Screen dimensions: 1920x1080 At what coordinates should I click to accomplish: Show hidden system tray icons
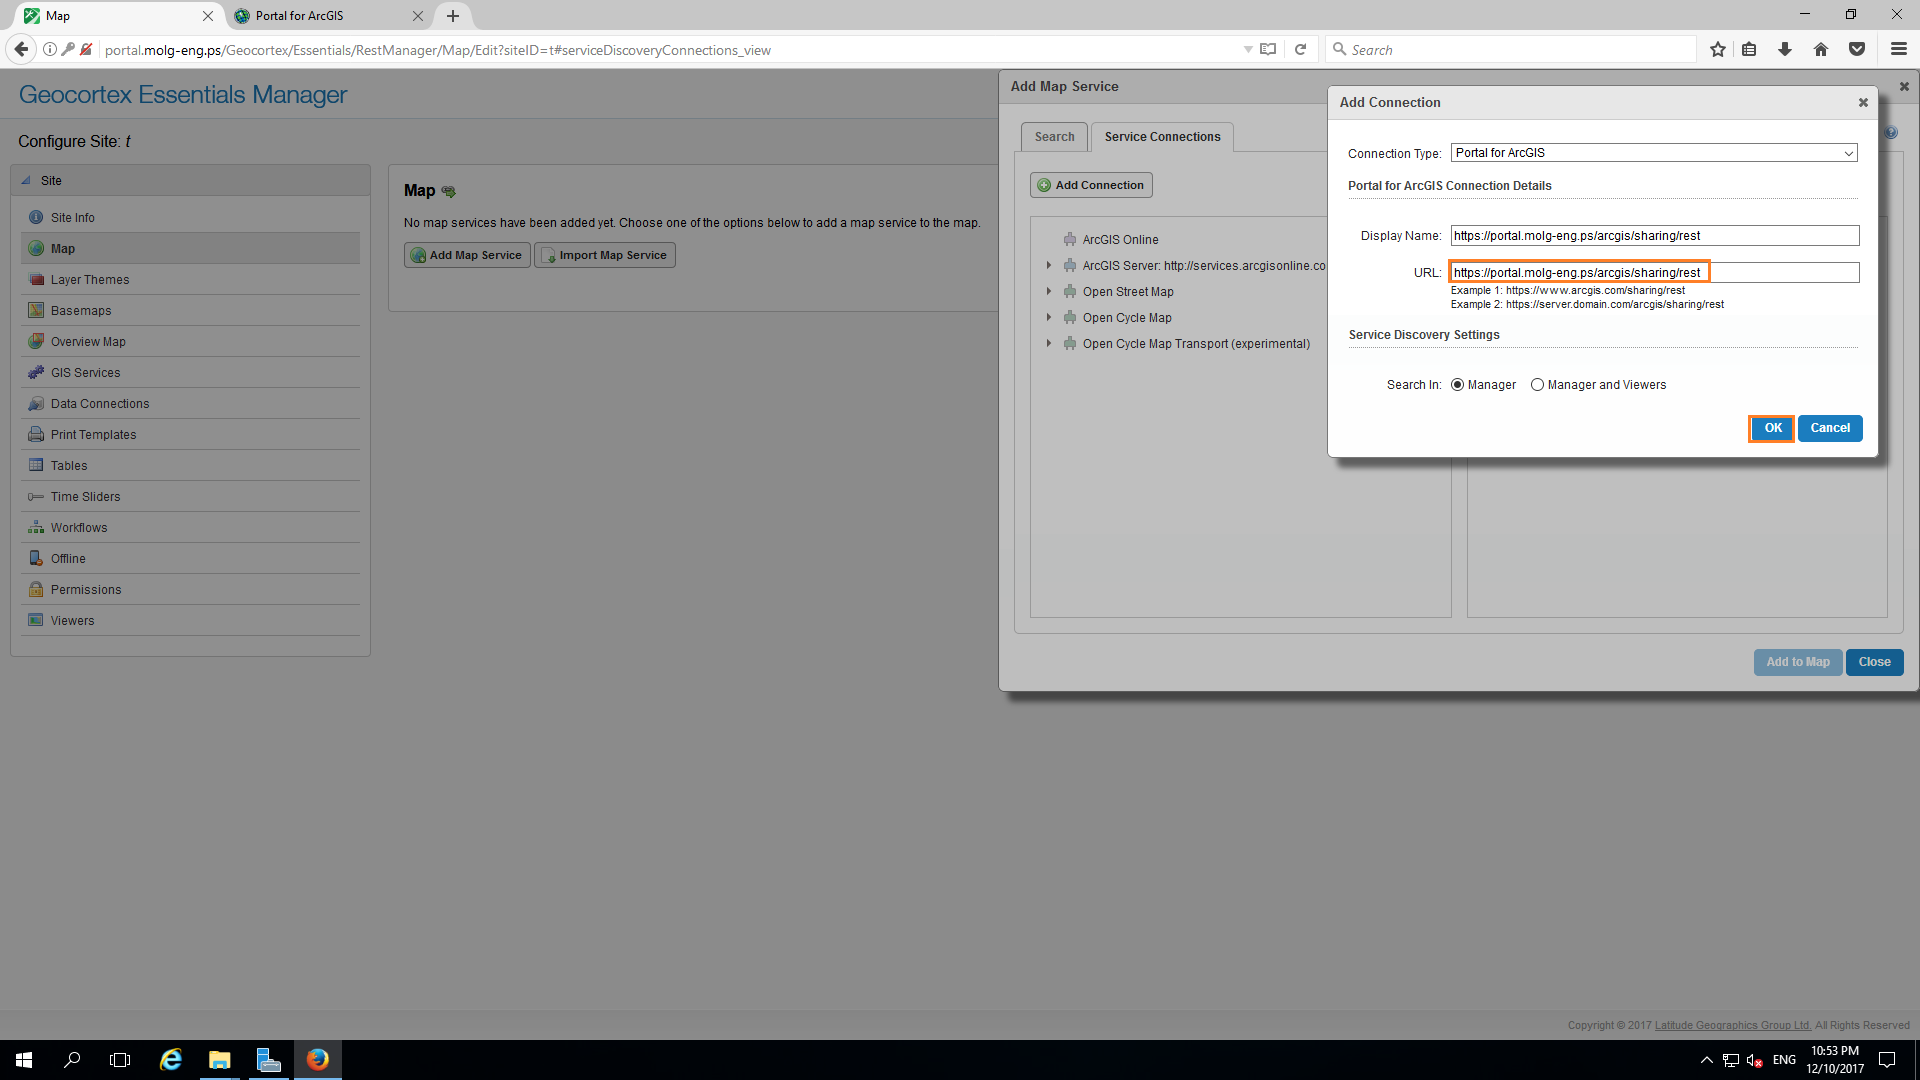click(x=1707, y=1060)
